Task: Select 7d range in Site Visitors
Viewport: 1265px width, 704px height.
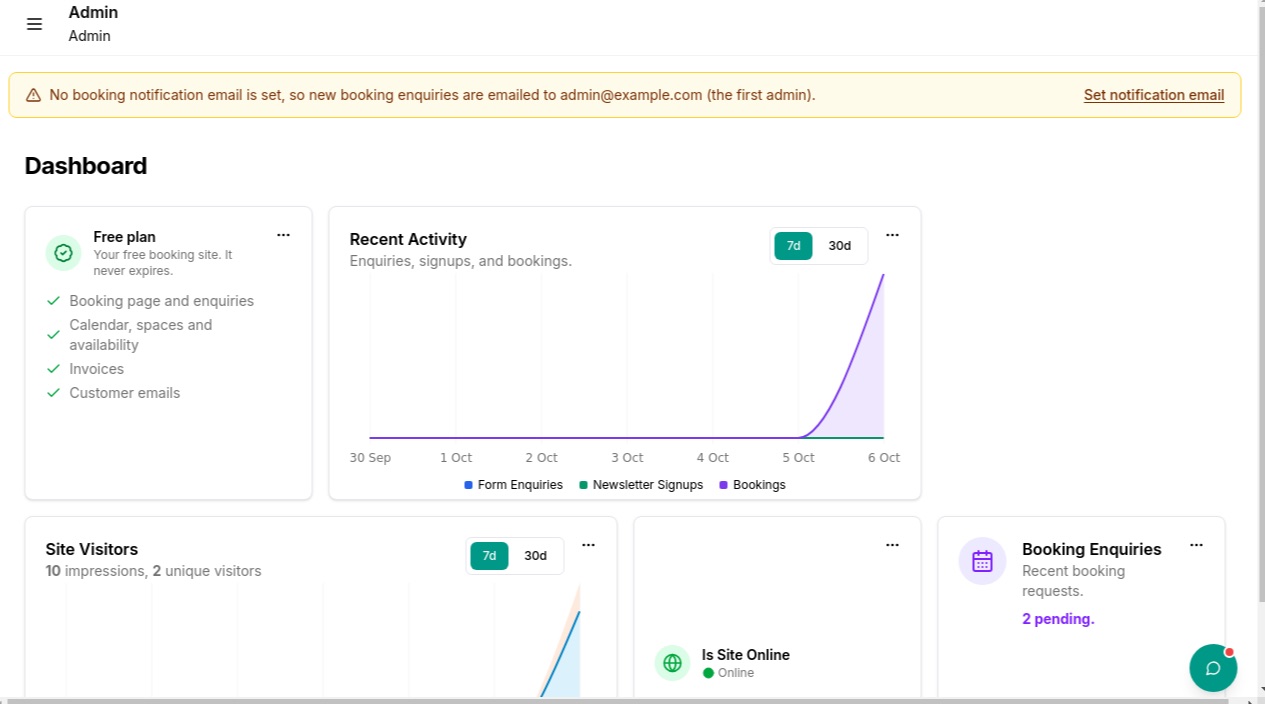Action: coord(489,556)
